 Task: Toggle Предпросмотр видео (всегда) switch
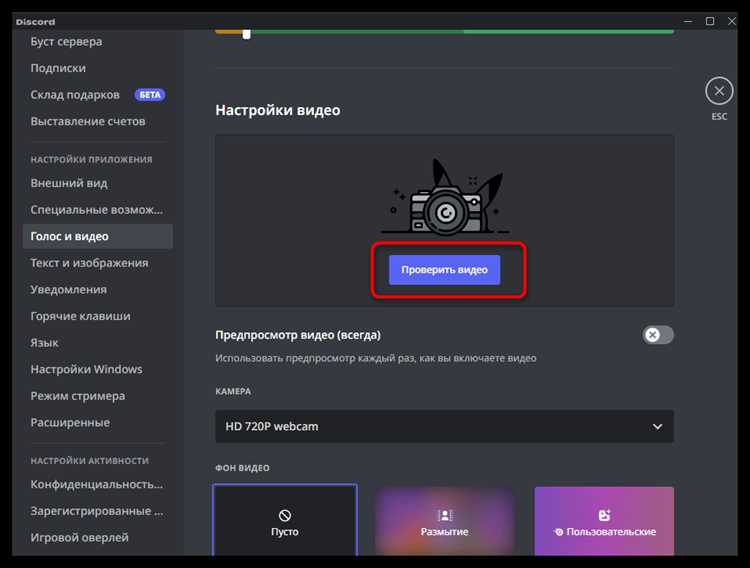pyautogui.click(x=658, y=335)
